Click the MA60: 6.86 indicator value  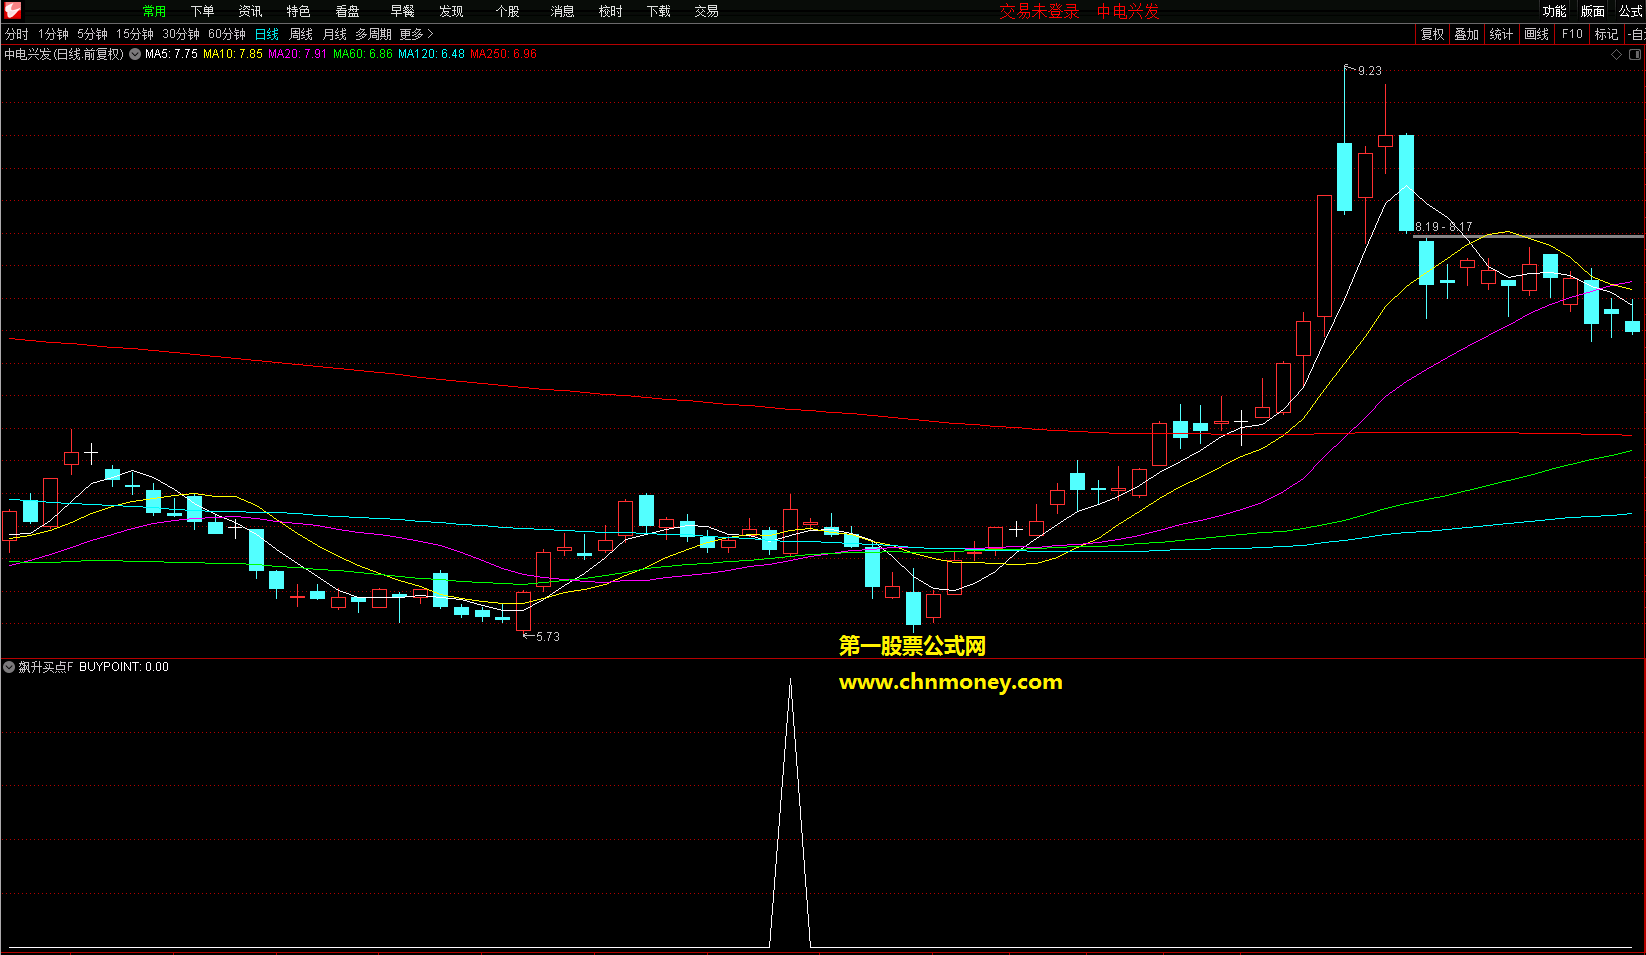pos(363,54)
